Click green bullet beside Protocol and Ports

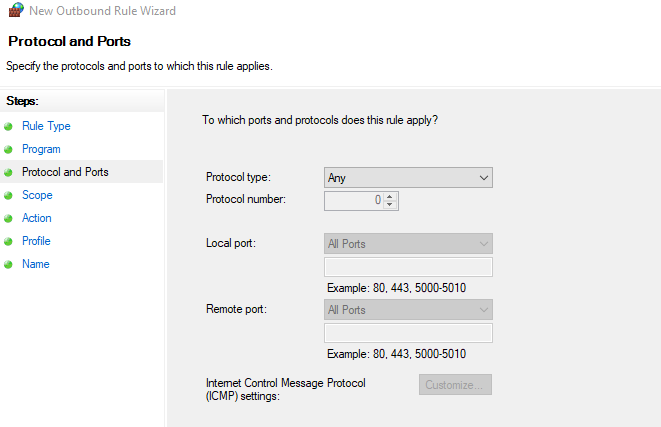[x=9, y=173]
